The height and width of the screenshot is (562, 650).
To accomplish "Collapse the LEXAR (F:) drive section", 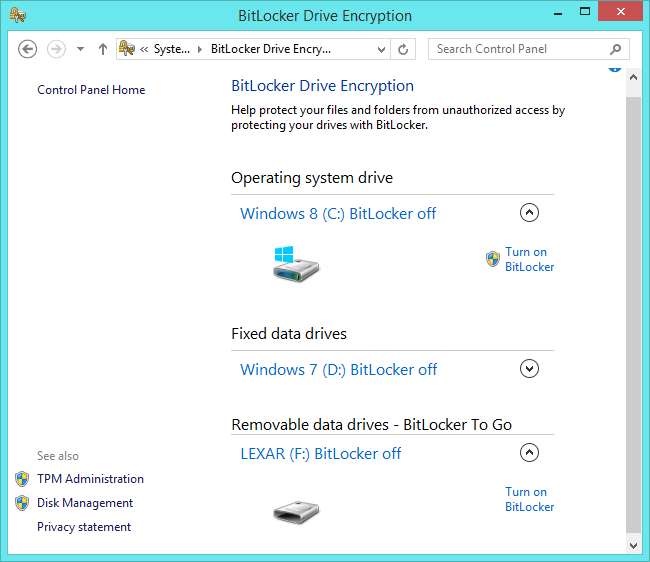I will point(529,453).
